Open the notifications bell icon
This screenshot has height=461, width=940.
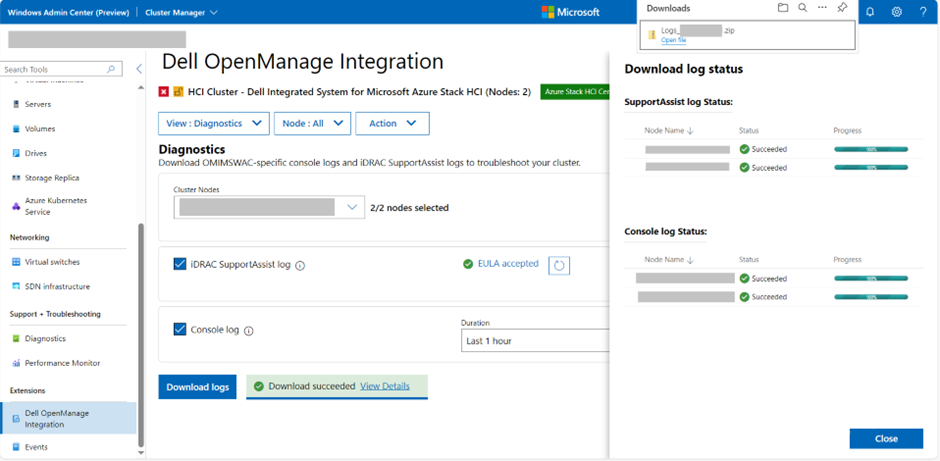coord(870,12)
